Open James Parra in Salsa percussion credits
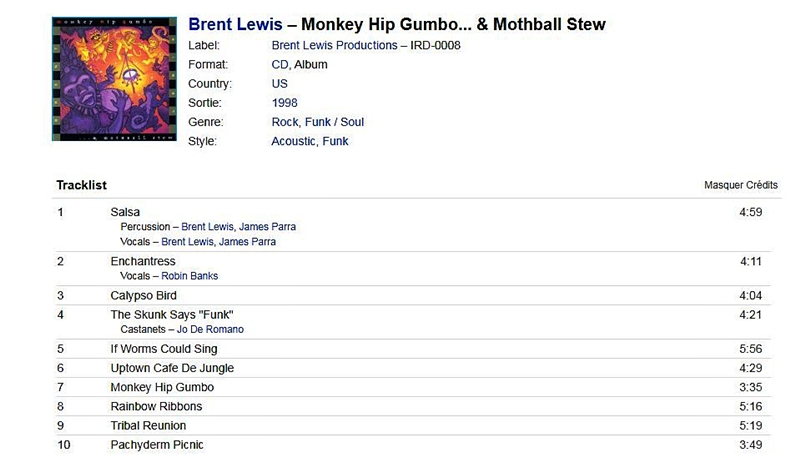Viewport: 800px width, 467px height. (x=267, y=227)
